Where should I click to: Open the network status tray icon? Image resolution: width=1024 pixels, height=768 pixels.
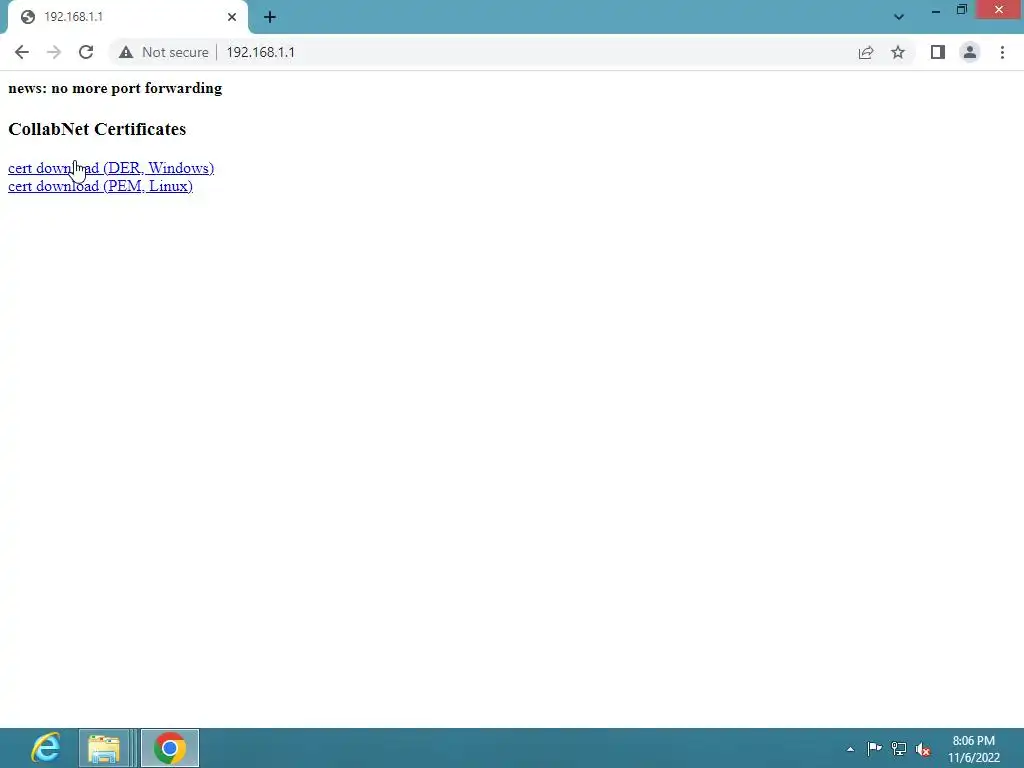click(x=899, y=749)
